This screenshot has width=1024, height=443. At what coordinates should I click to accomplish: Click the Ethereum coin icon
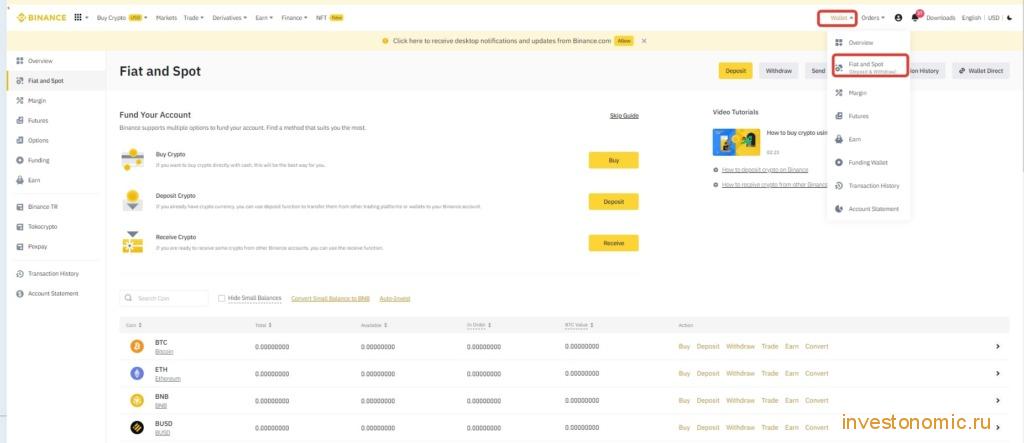(136, 373)
